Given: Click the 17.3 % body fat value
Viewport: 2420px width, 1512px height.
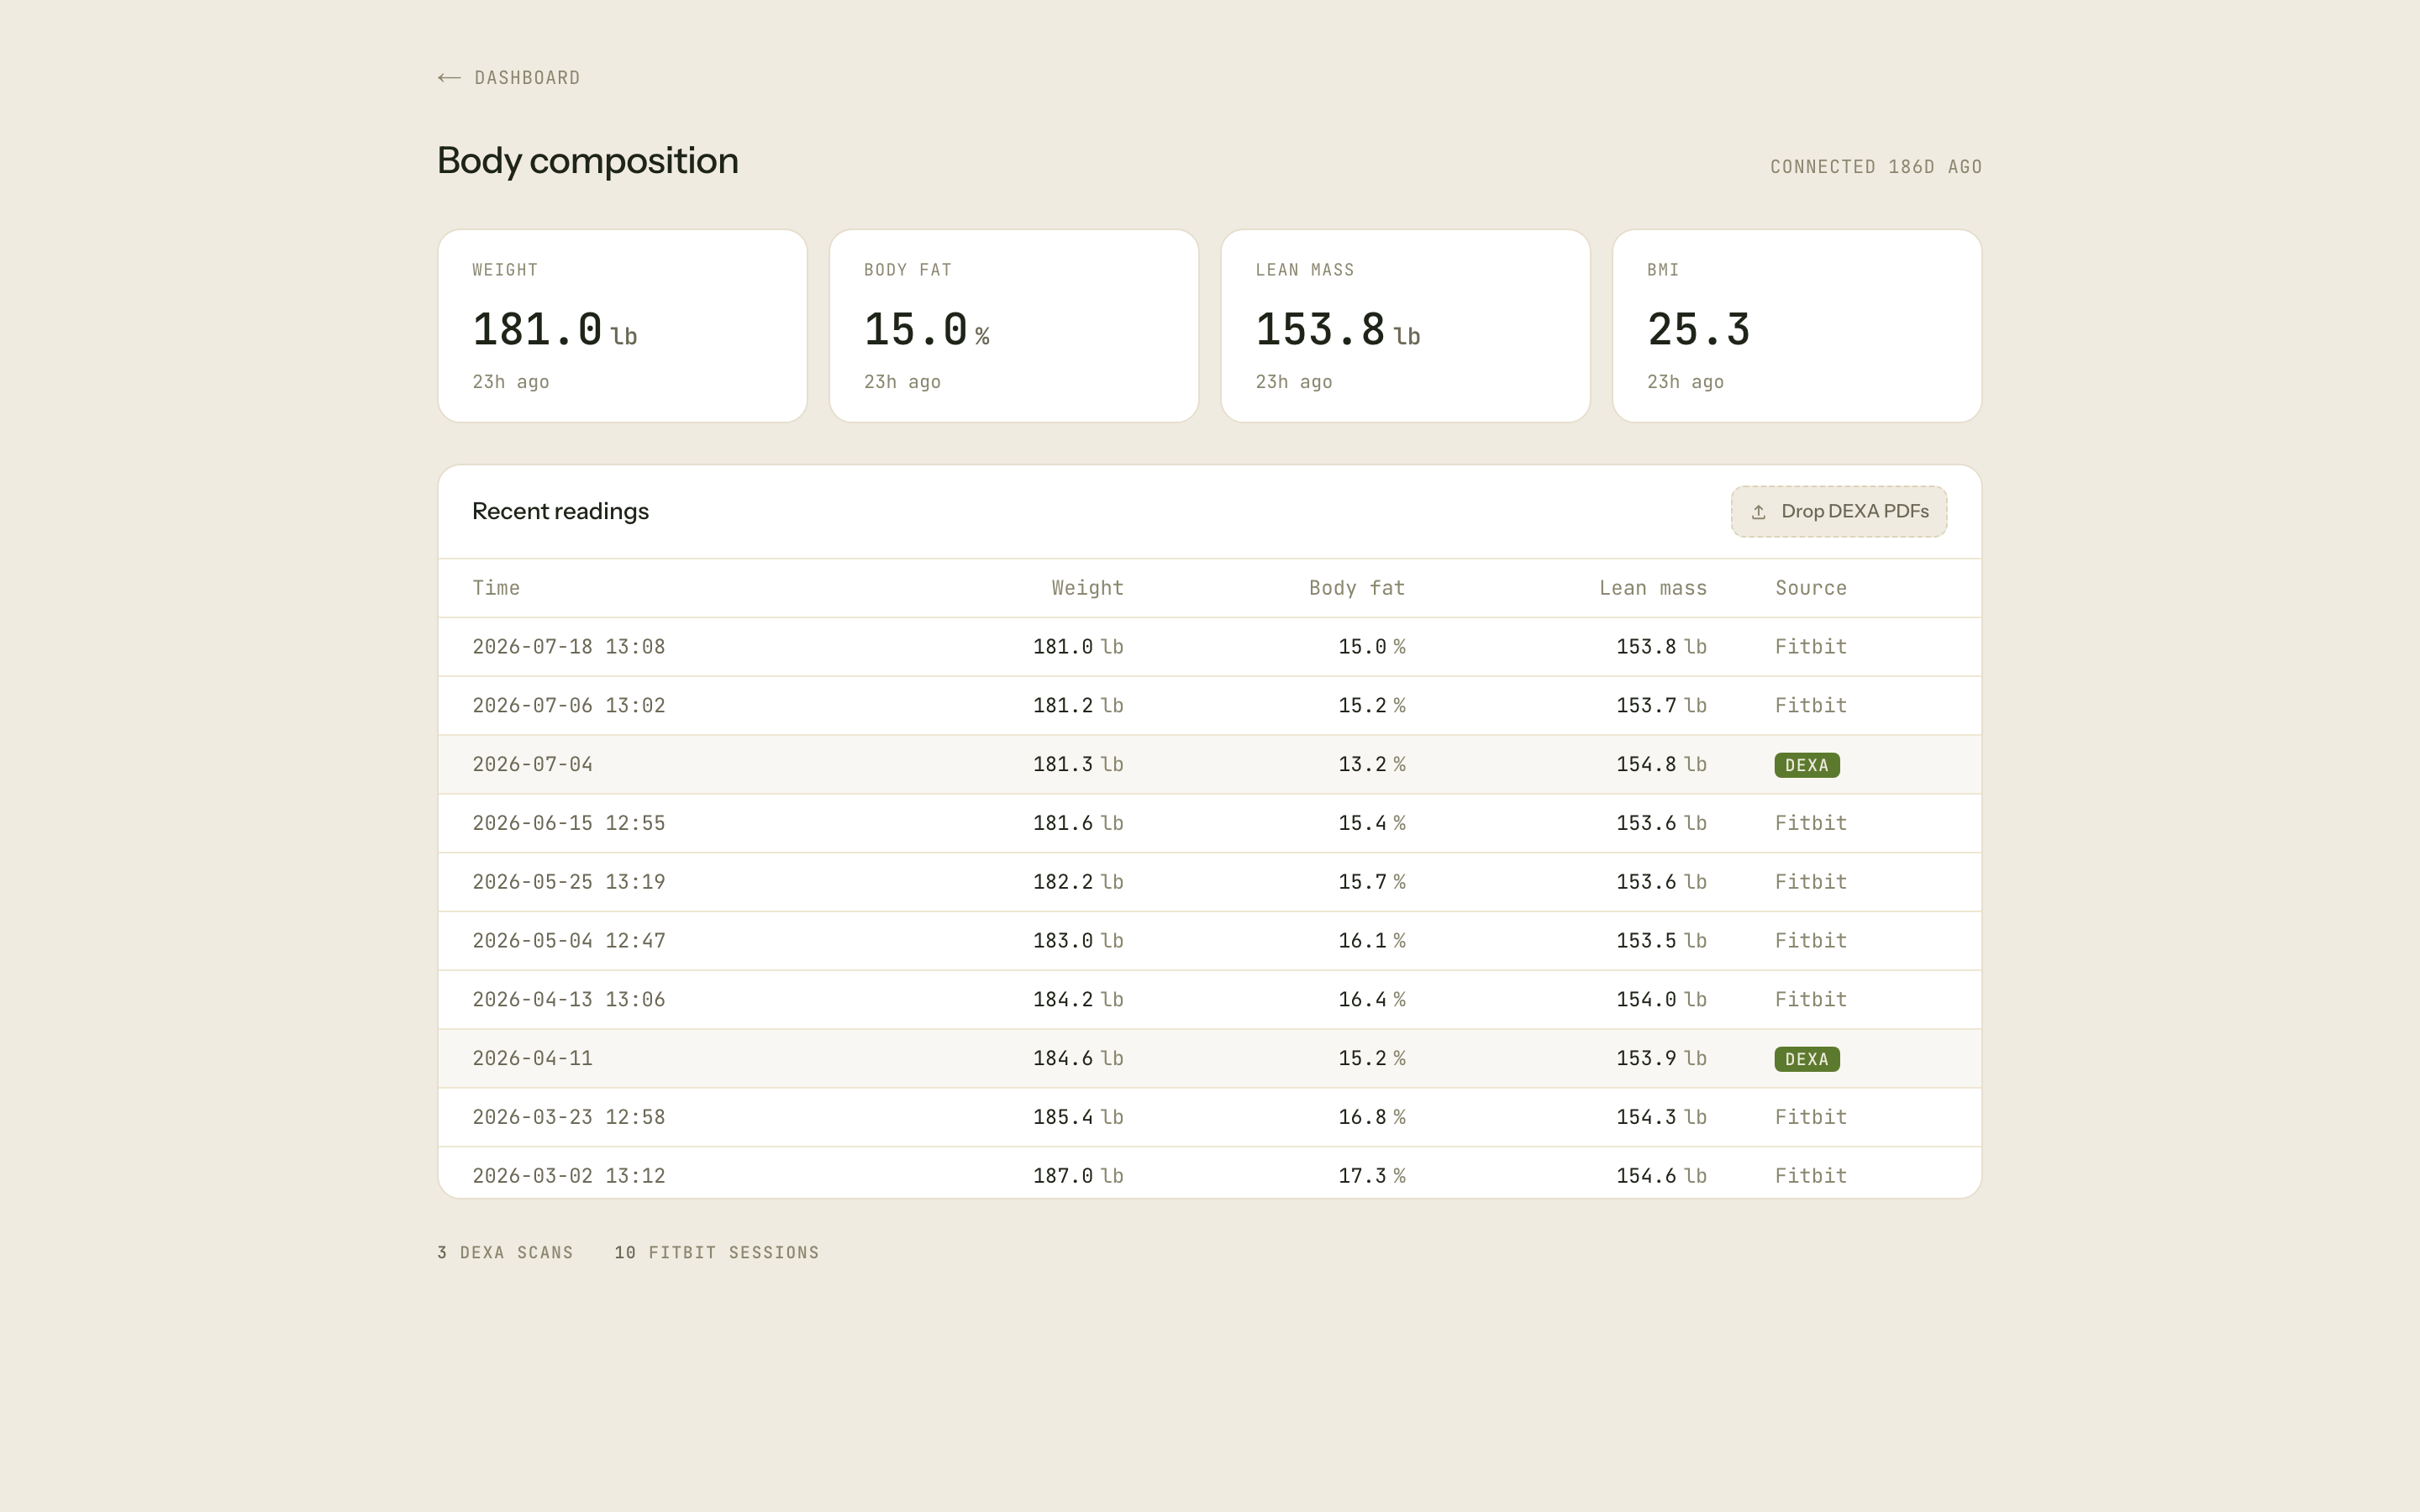Looking at the screenshot, I should point(1372,1176).
